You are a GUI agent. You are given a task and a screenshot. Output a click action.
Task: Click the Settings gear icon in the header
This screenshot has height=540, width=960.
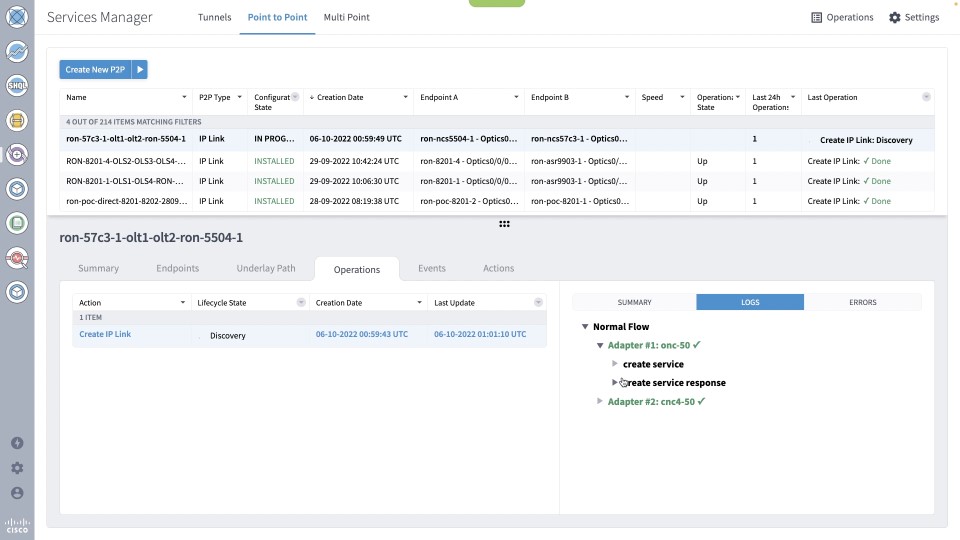pos(894,18)
